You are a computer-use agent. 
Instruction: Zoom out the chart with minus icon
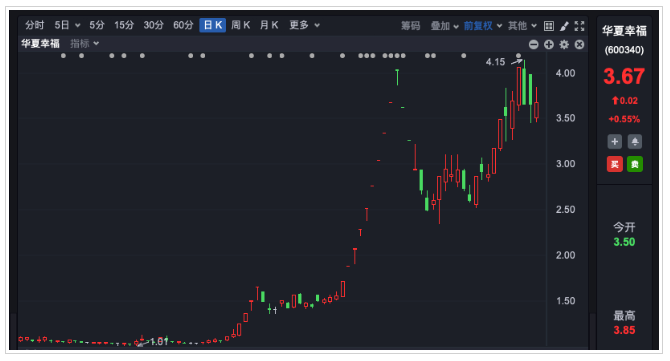coord(533,44)
